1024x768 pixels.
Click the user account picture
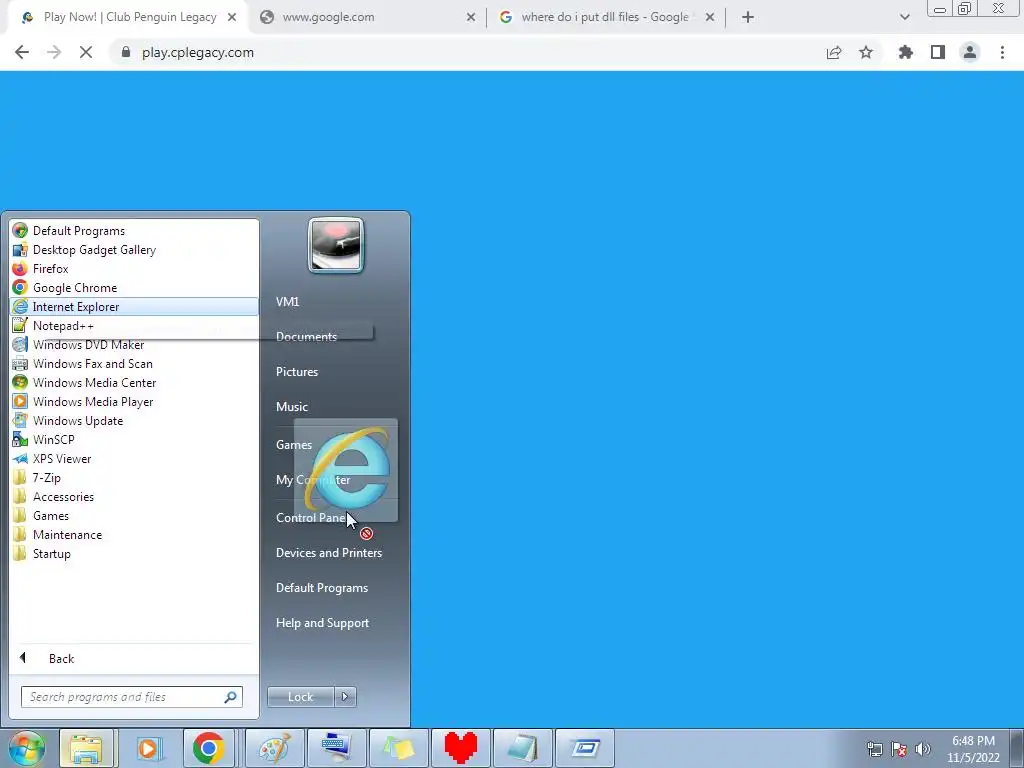click(336, 245)
